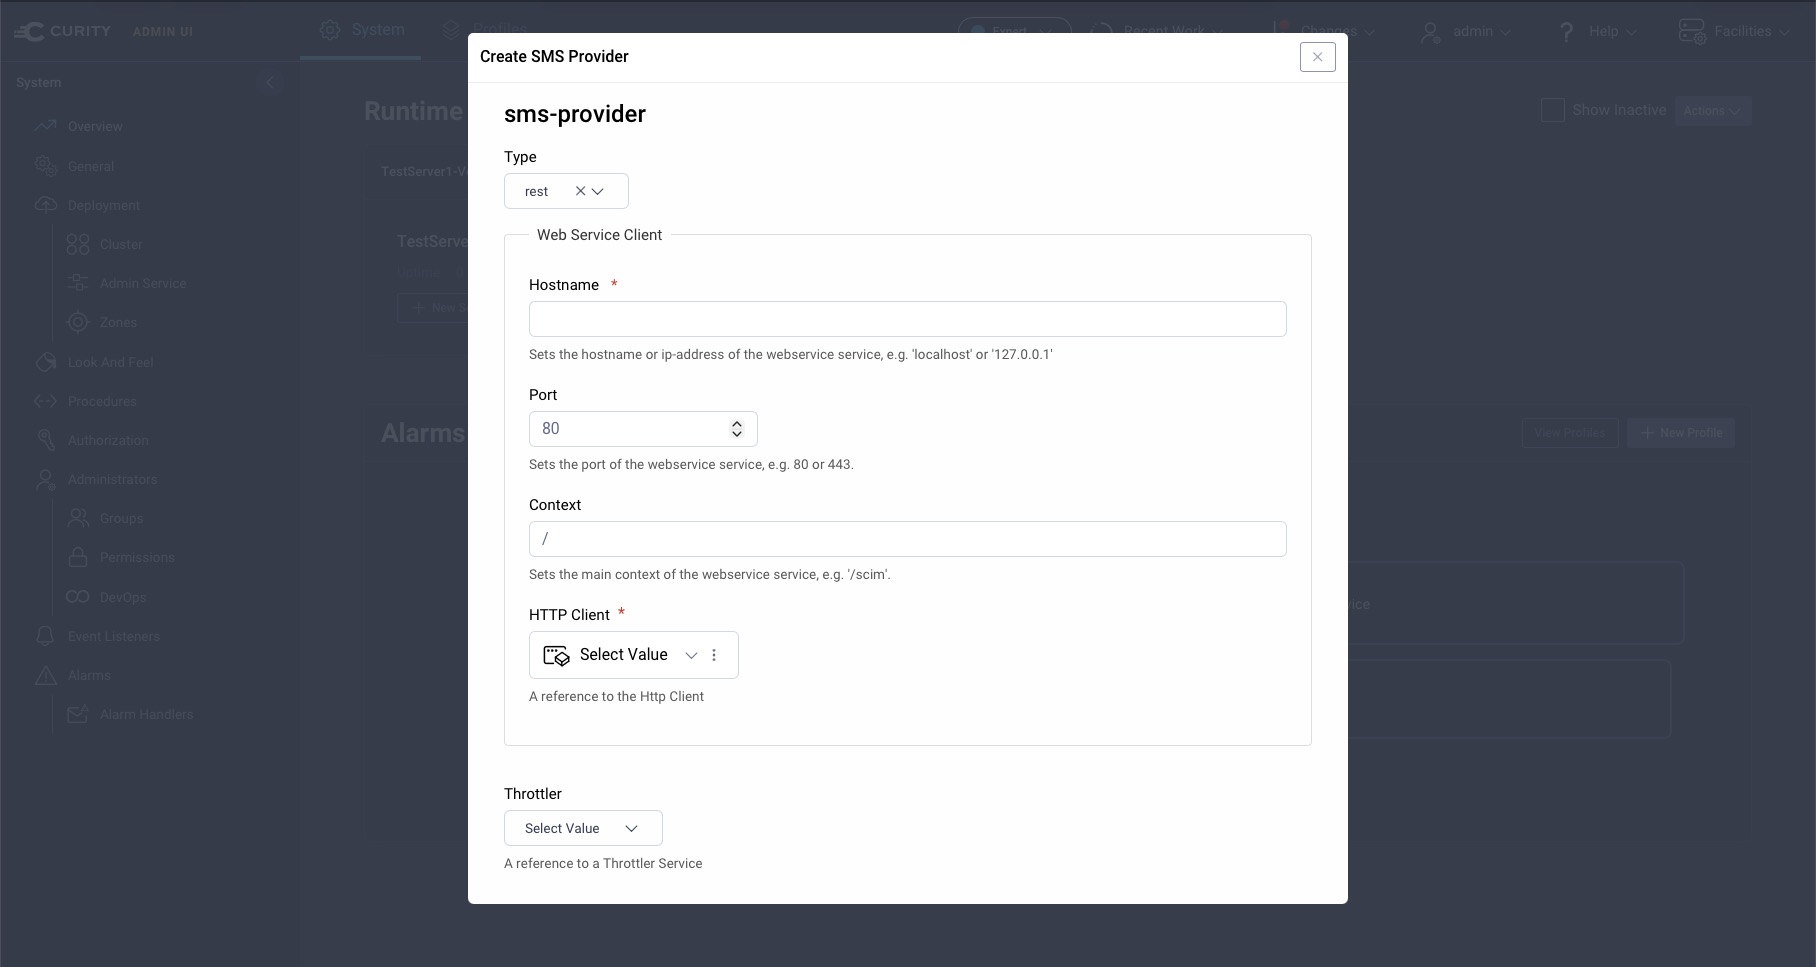
Task: Click the View Profiles button
Action: 1569,433
